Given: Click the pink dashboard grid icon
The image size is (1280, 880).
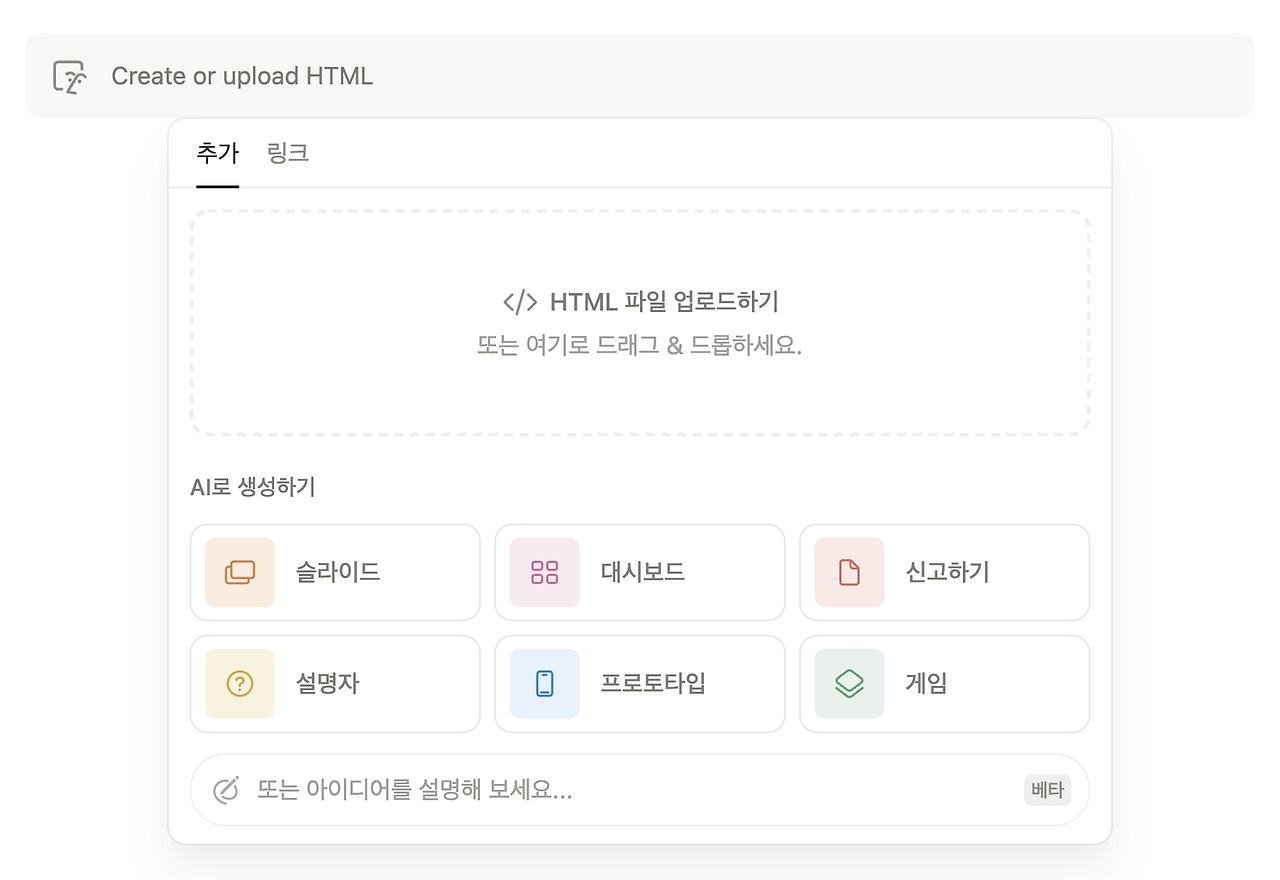Looking at the screenshot, I should point(545,572).
